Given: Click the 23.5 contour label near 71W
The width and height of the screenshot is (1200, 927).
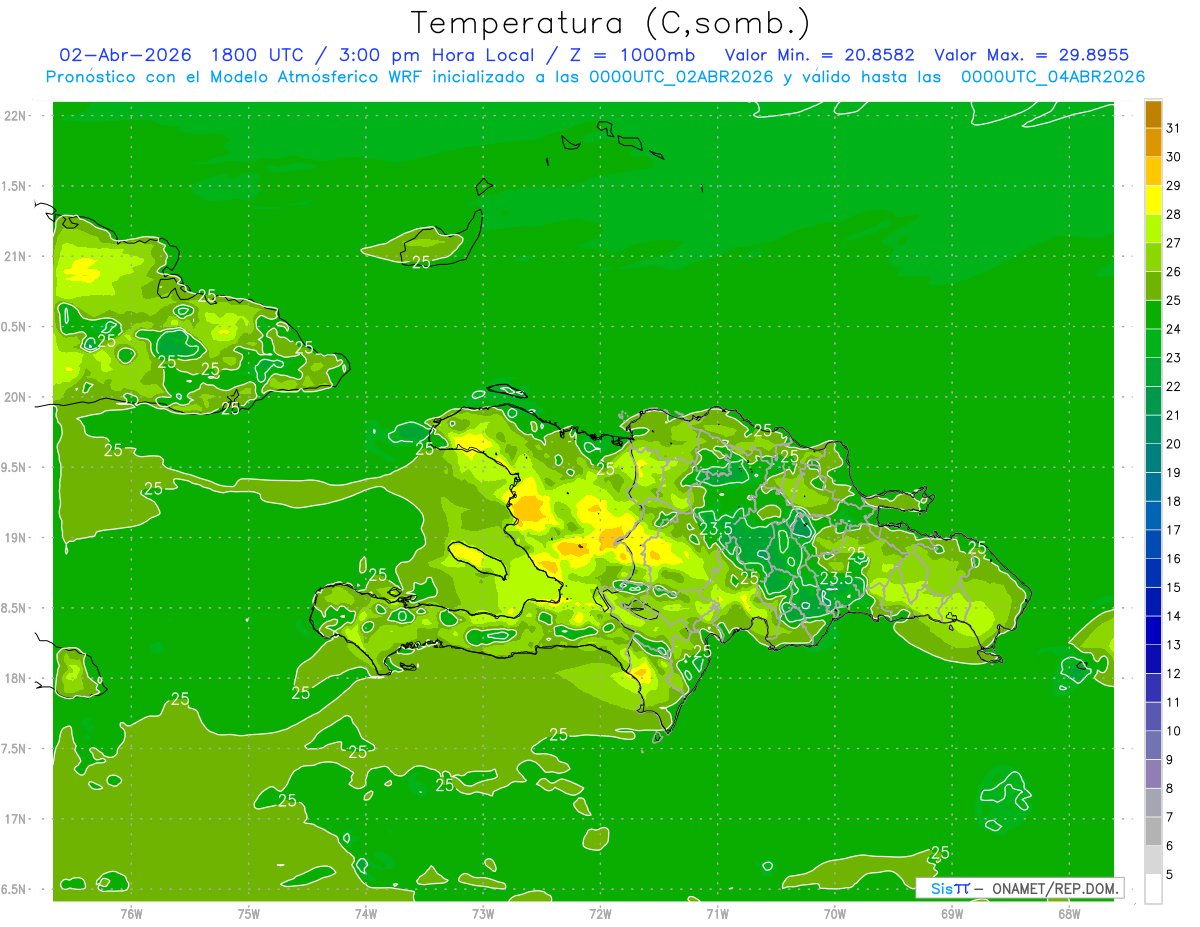Looking at the screenshot, I should tap(716, 528).
